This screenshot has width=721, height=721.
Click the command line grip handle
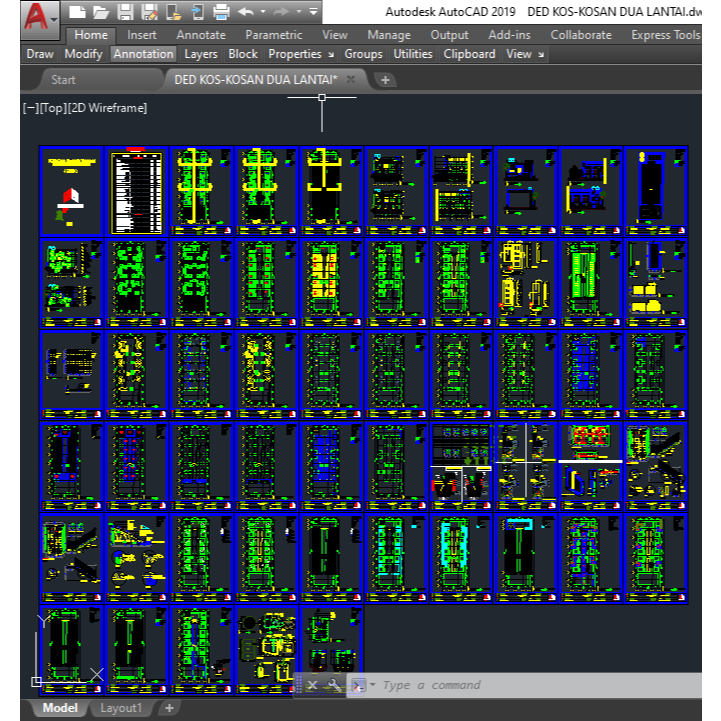298,685
